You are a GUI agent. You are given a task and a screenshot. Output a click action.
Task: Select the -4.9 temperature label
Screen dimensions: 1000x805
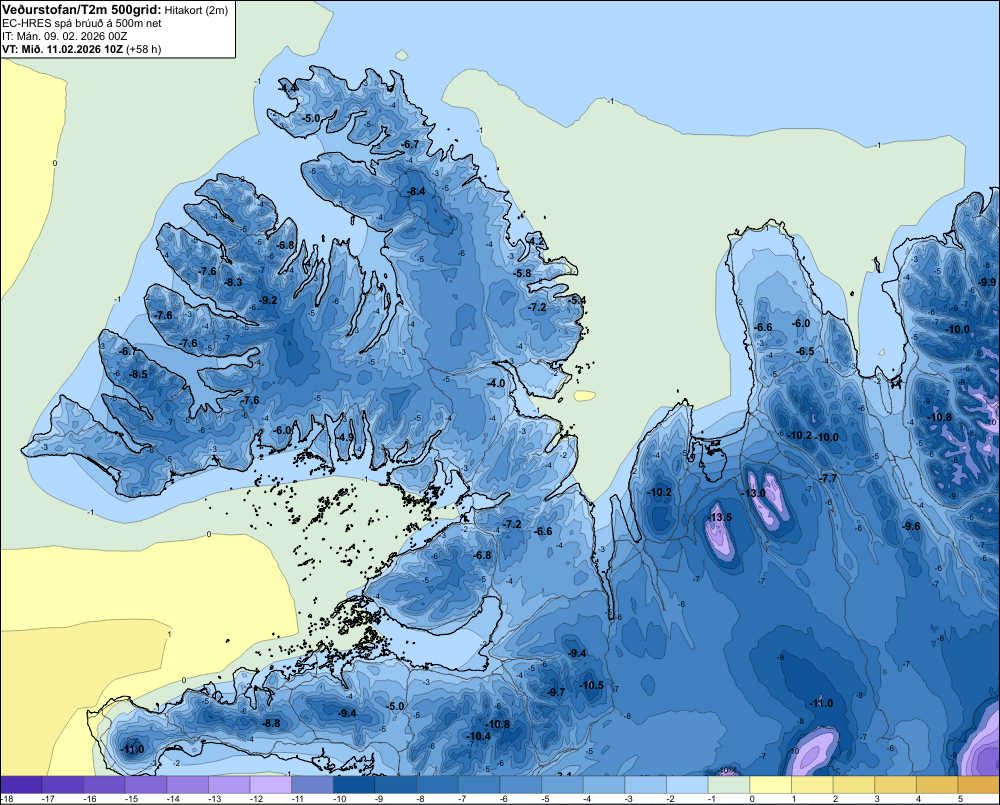[346, 437]
